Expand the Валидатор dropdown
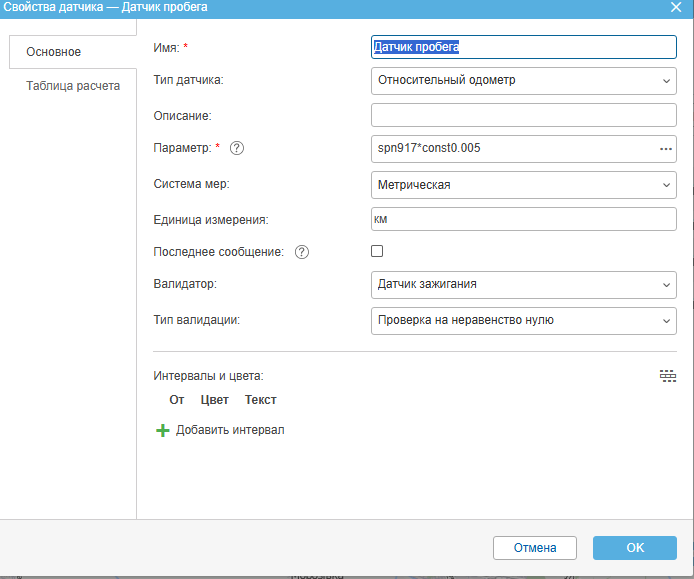This screenshot has height=579, width=694. pyautogui.click(x=523, y=285)
